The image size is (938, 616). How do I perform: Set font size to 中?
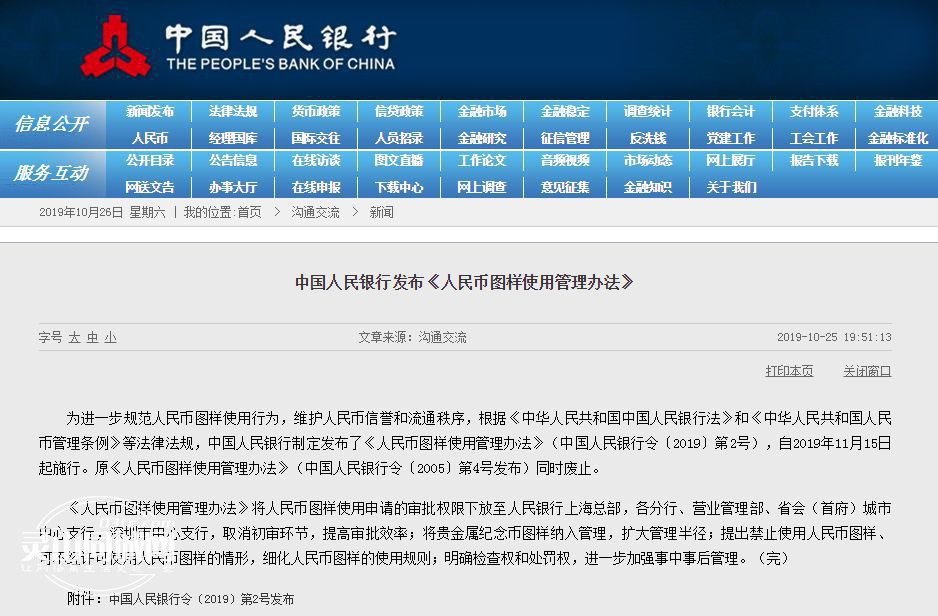tap(92, 337)
